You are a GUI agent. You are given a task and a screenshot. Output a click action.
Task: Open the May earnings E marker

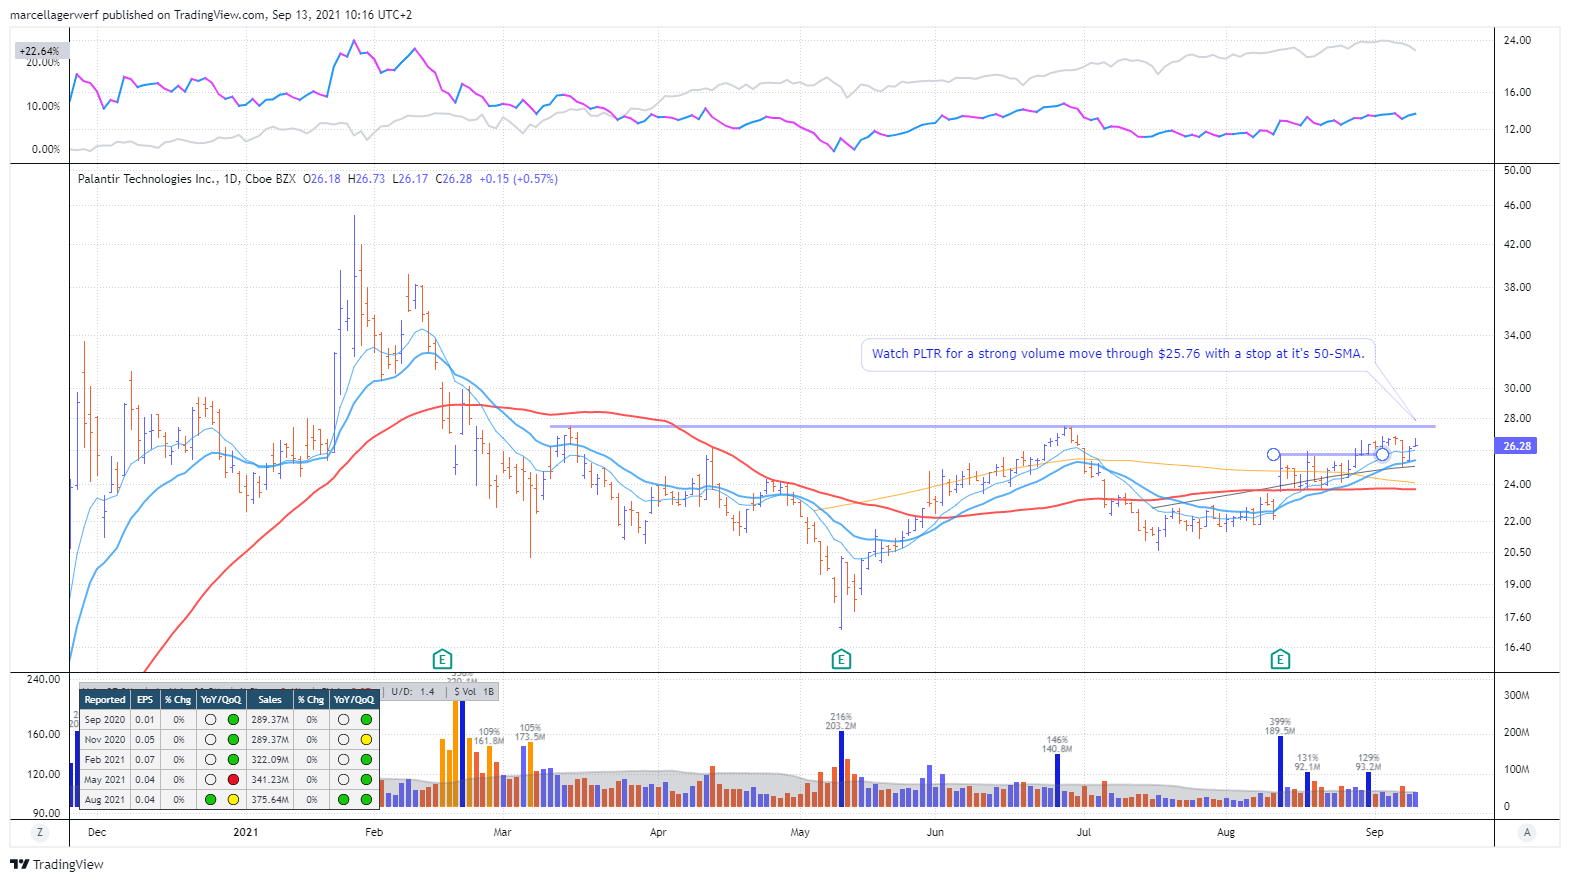(x=841, y=659)
